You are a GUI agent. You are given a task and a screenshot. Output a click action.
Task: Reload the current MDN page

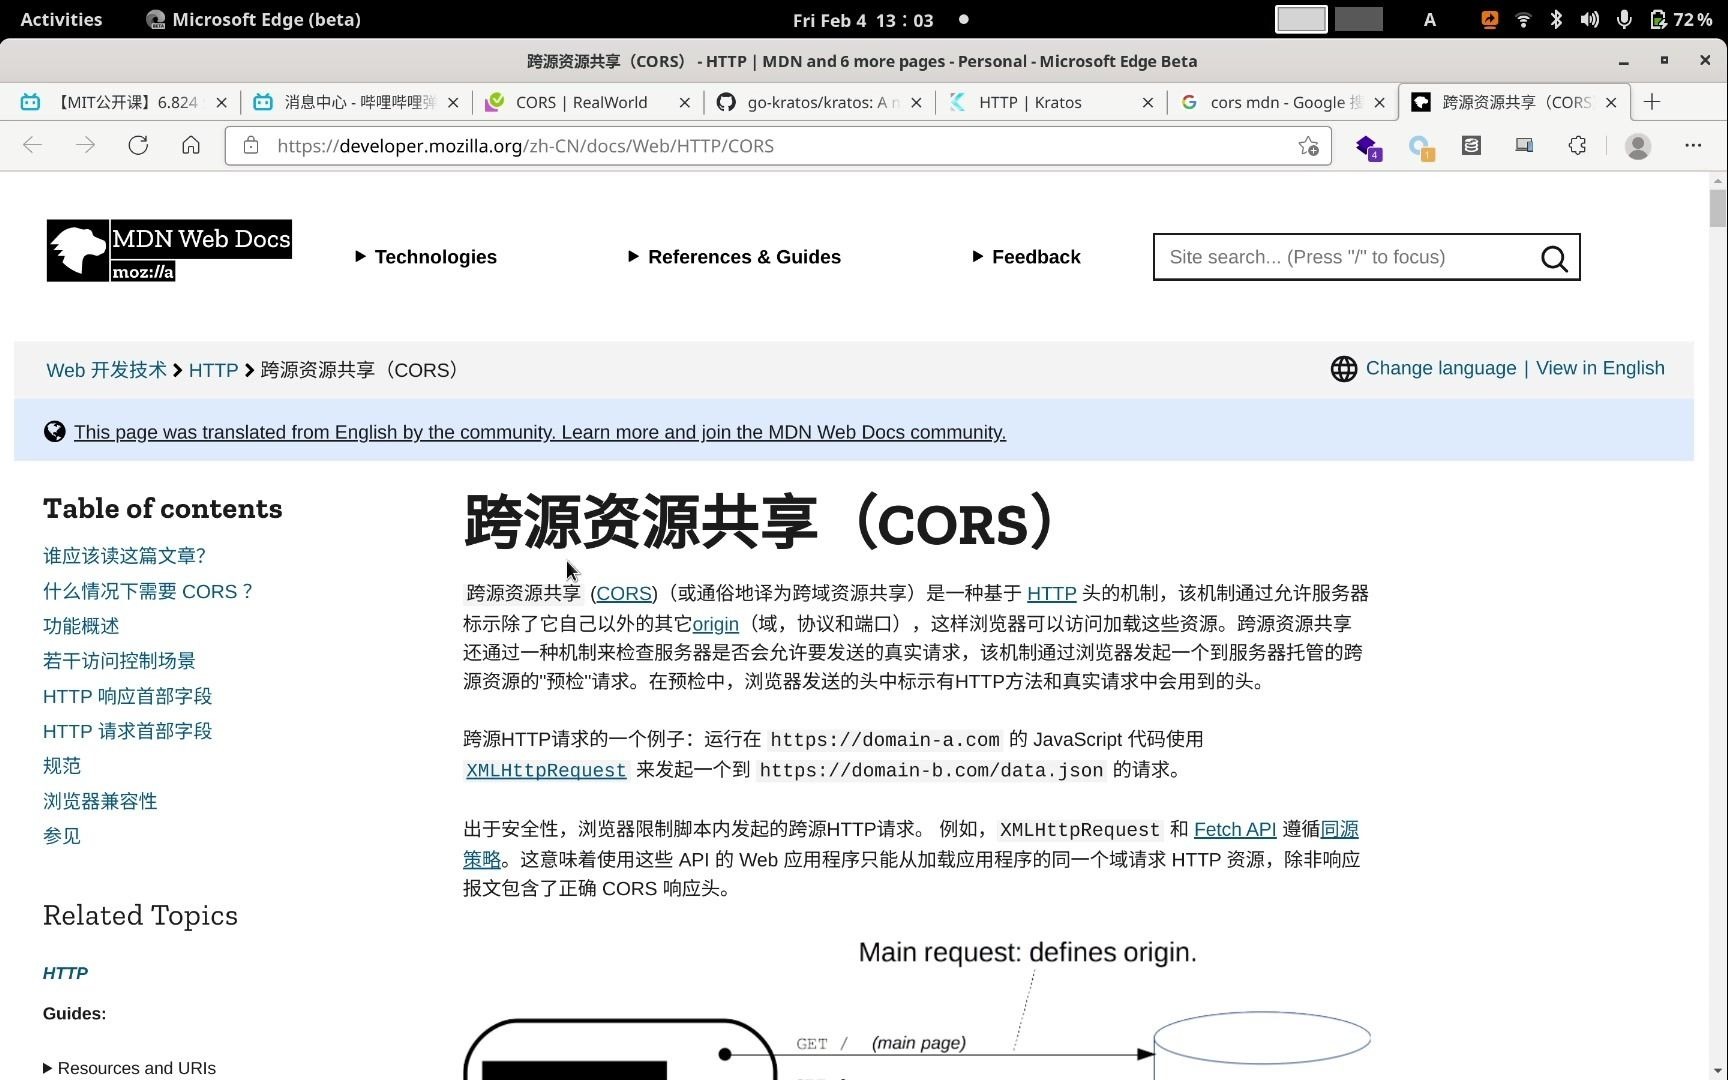point(138,146)
